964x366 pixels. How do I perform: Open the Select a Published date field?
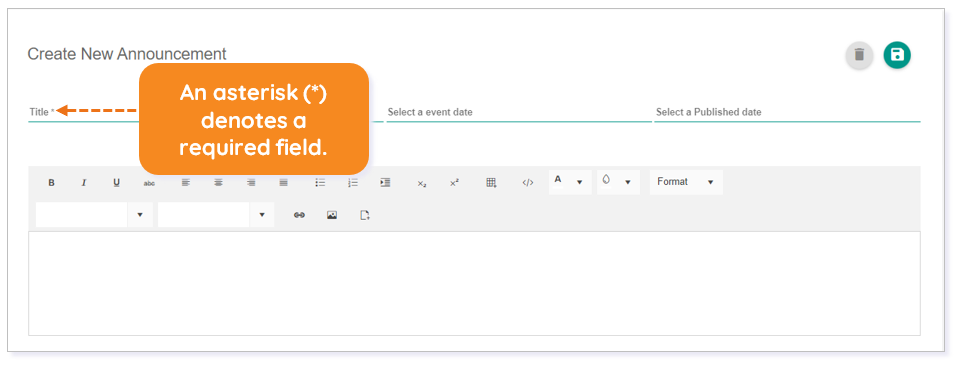pyautogui.click(x=787, y=113)
